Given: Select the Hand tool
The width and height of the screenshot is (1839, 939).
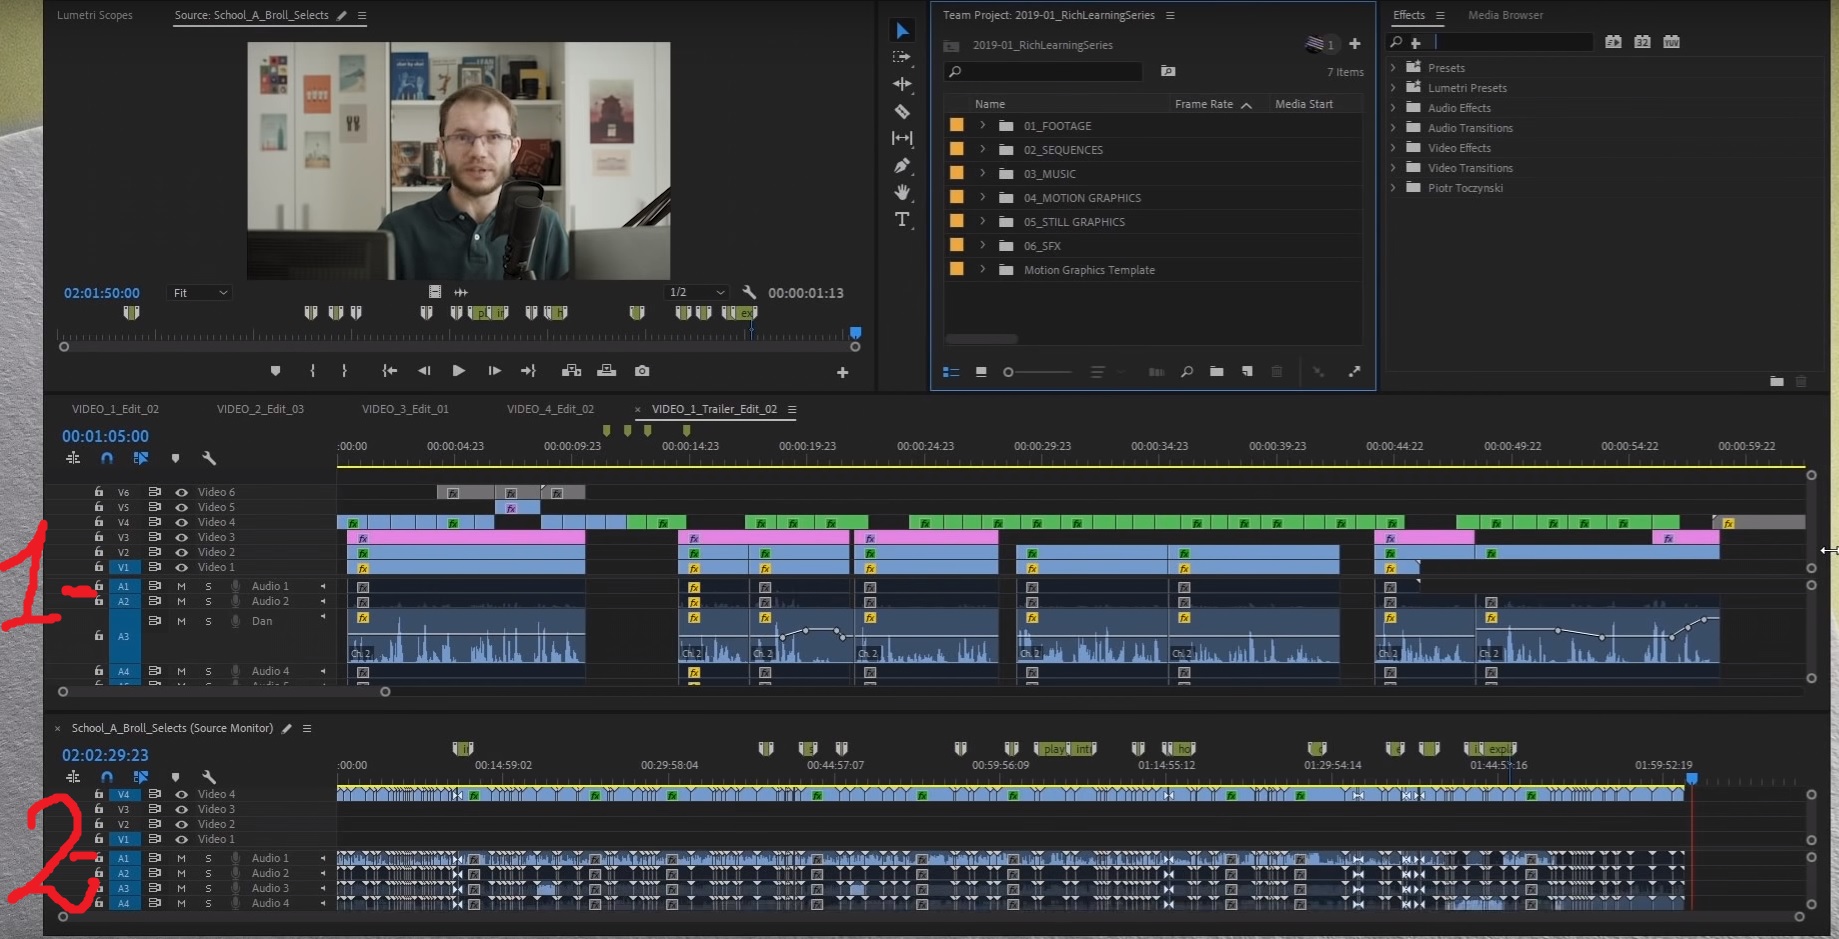Looking at the screenshot, I should [902, 194].
